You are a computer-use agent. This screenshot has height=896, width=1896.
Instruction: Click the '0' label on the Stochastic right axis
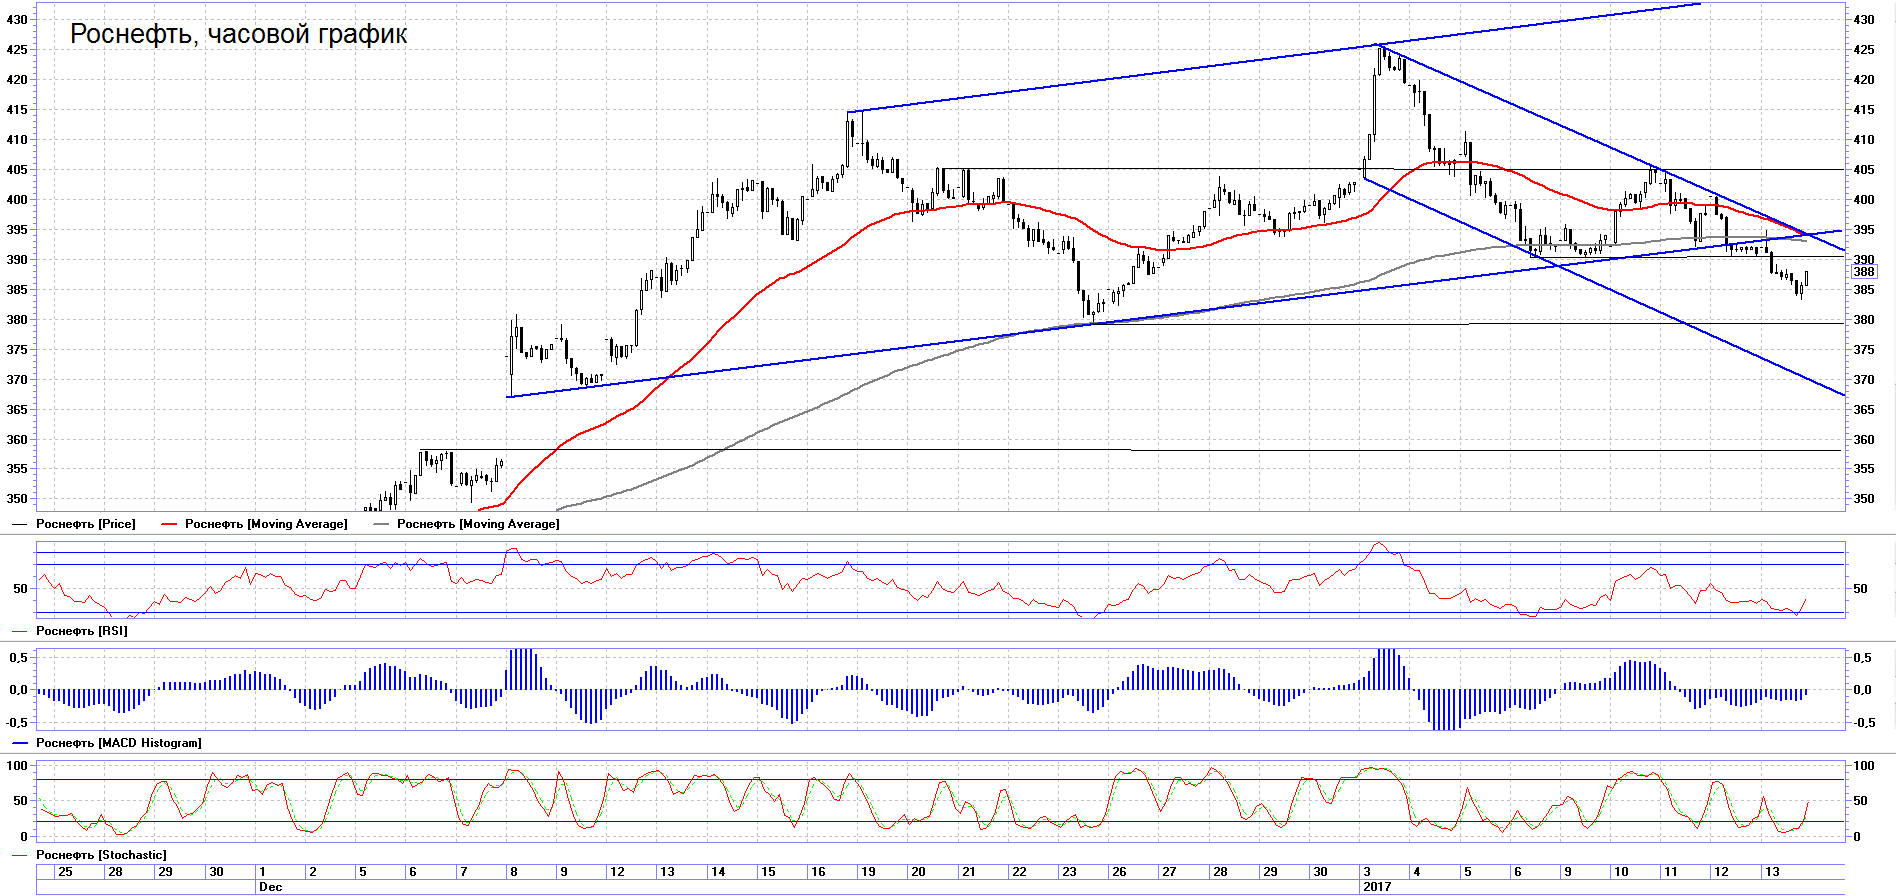coord(1857,837)
